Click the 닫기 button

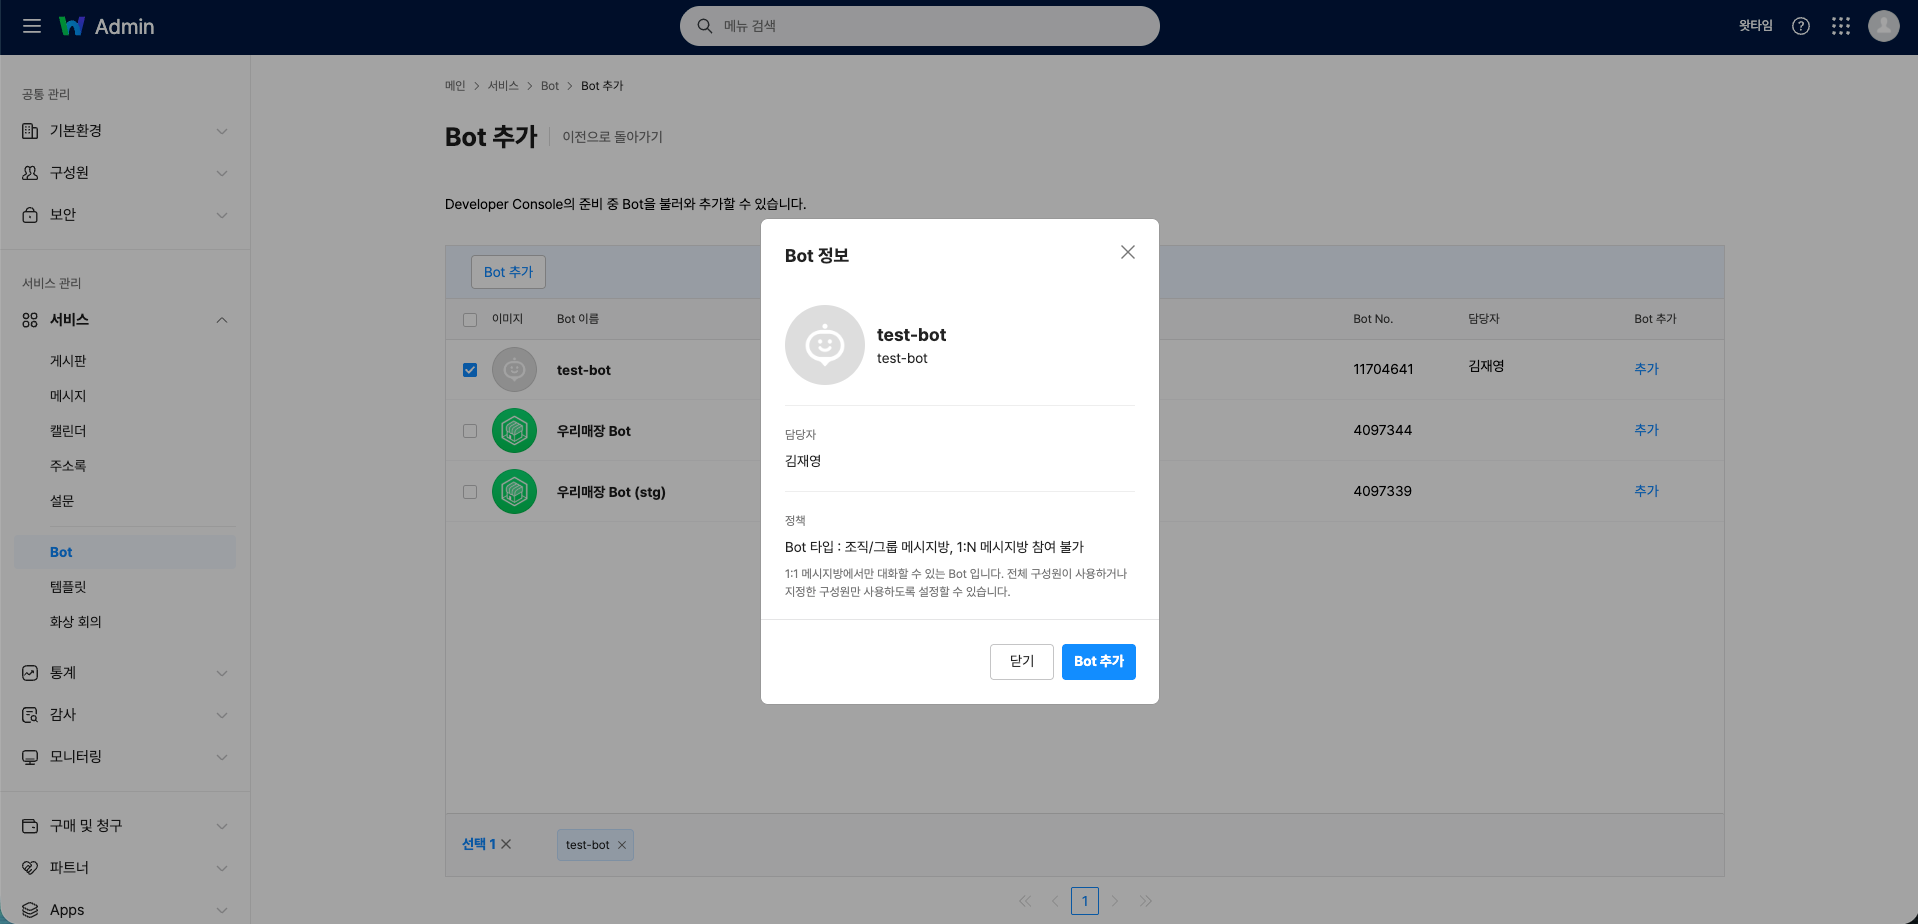tap(1021, 661)
